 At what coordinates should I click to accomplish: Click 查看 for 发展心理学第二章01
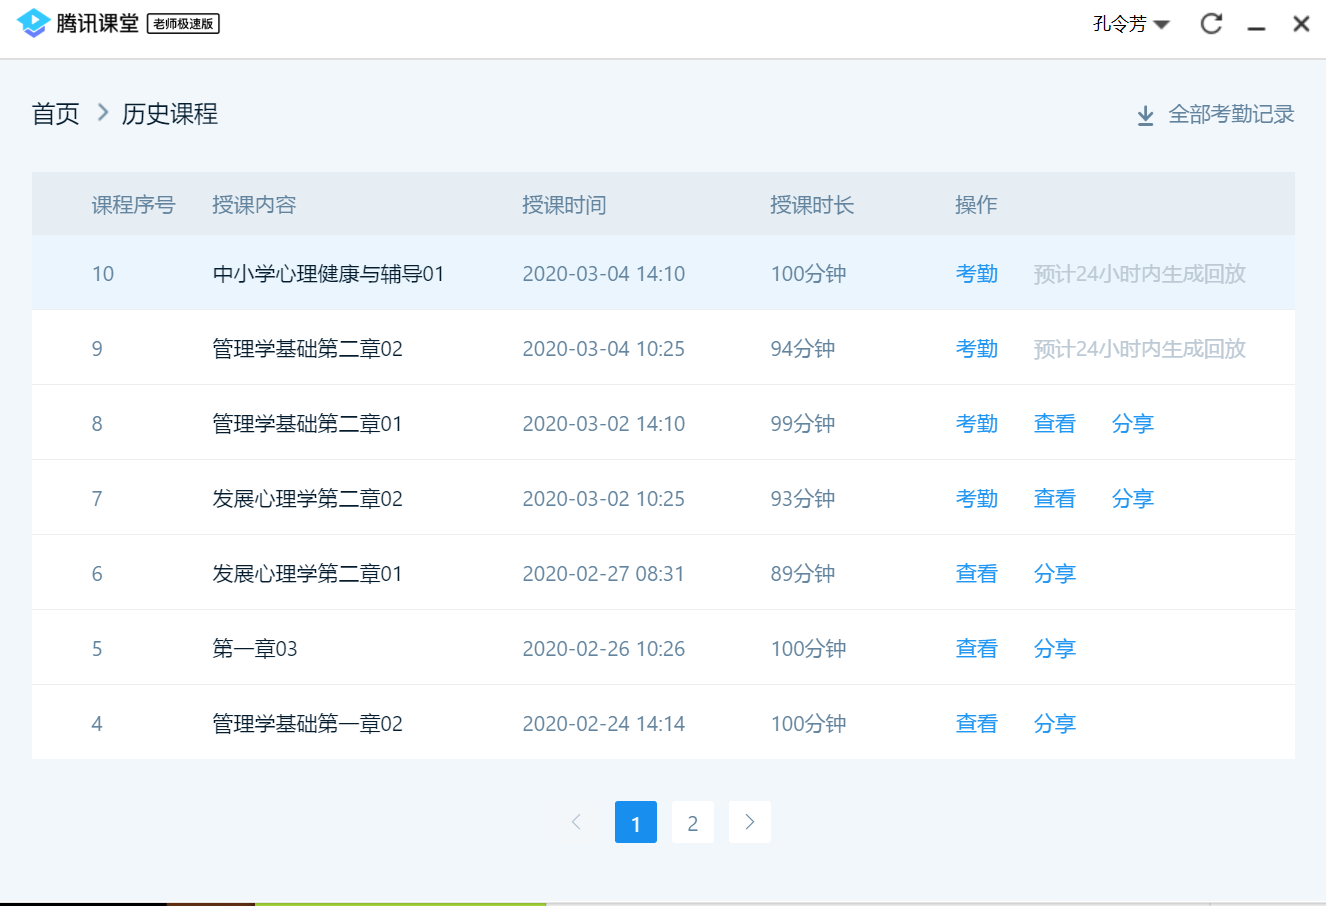coord(976,574)
